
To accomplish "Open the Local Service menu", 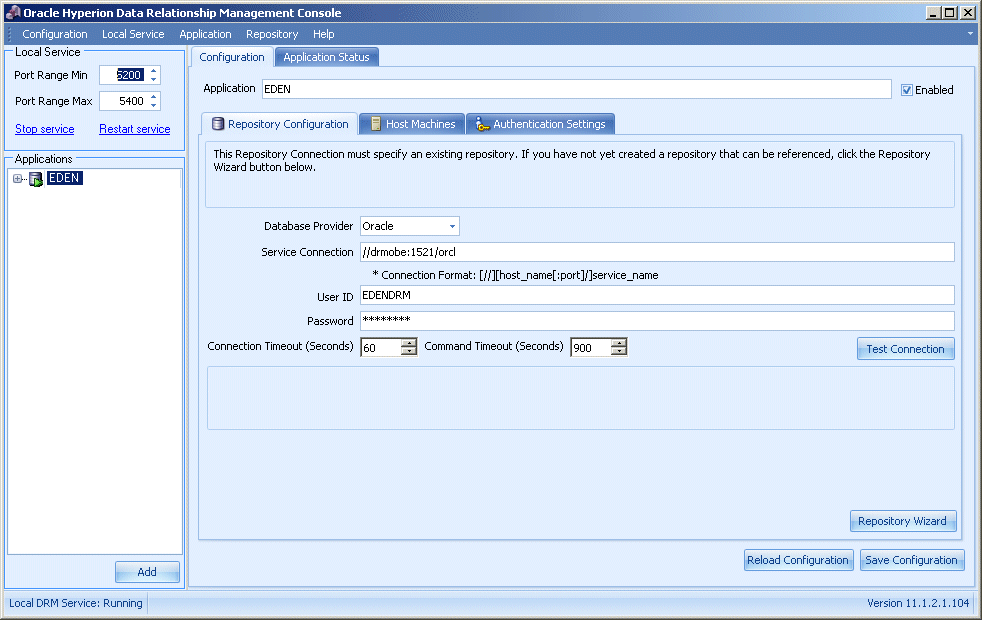I will click(133, 34).
